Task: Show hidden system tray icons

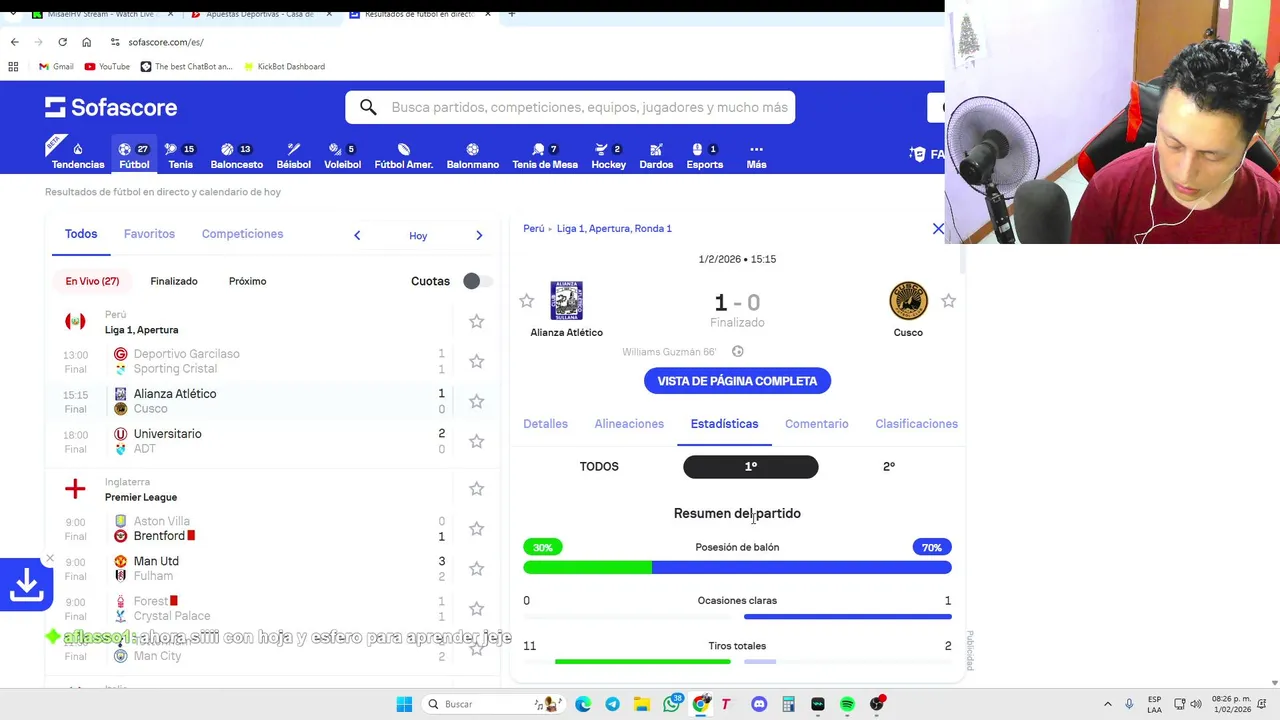Action: click(1107, 704)
